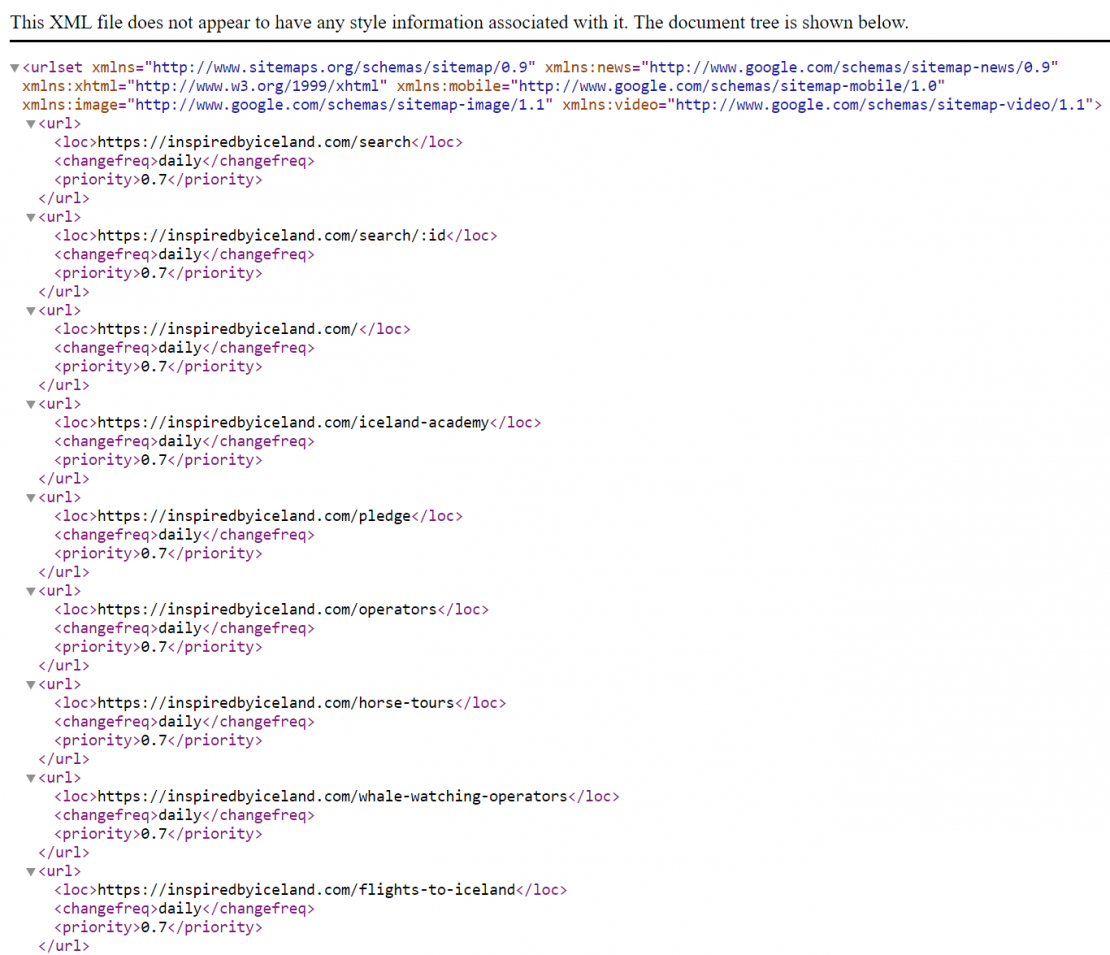Image resolution: width=1110 pixels, height=955 pixels.
Task: Collapse the url node for iceland-academy
Action: 30,404
